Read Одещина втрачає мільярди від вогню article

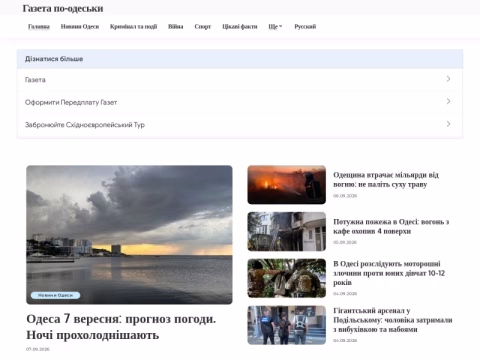386,180
